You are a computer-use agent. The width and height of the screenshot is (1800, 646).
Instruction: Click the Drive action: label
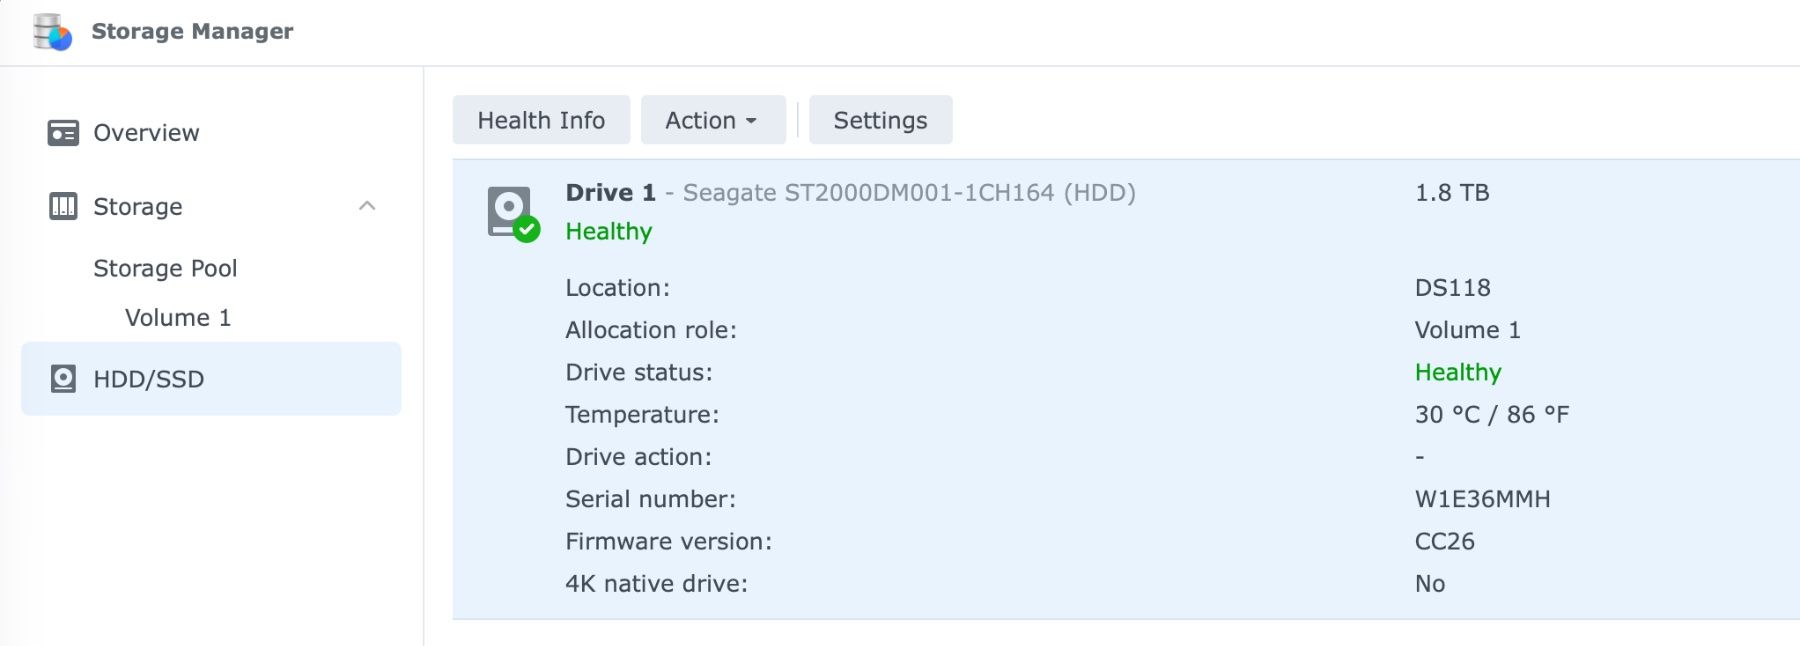638,457
